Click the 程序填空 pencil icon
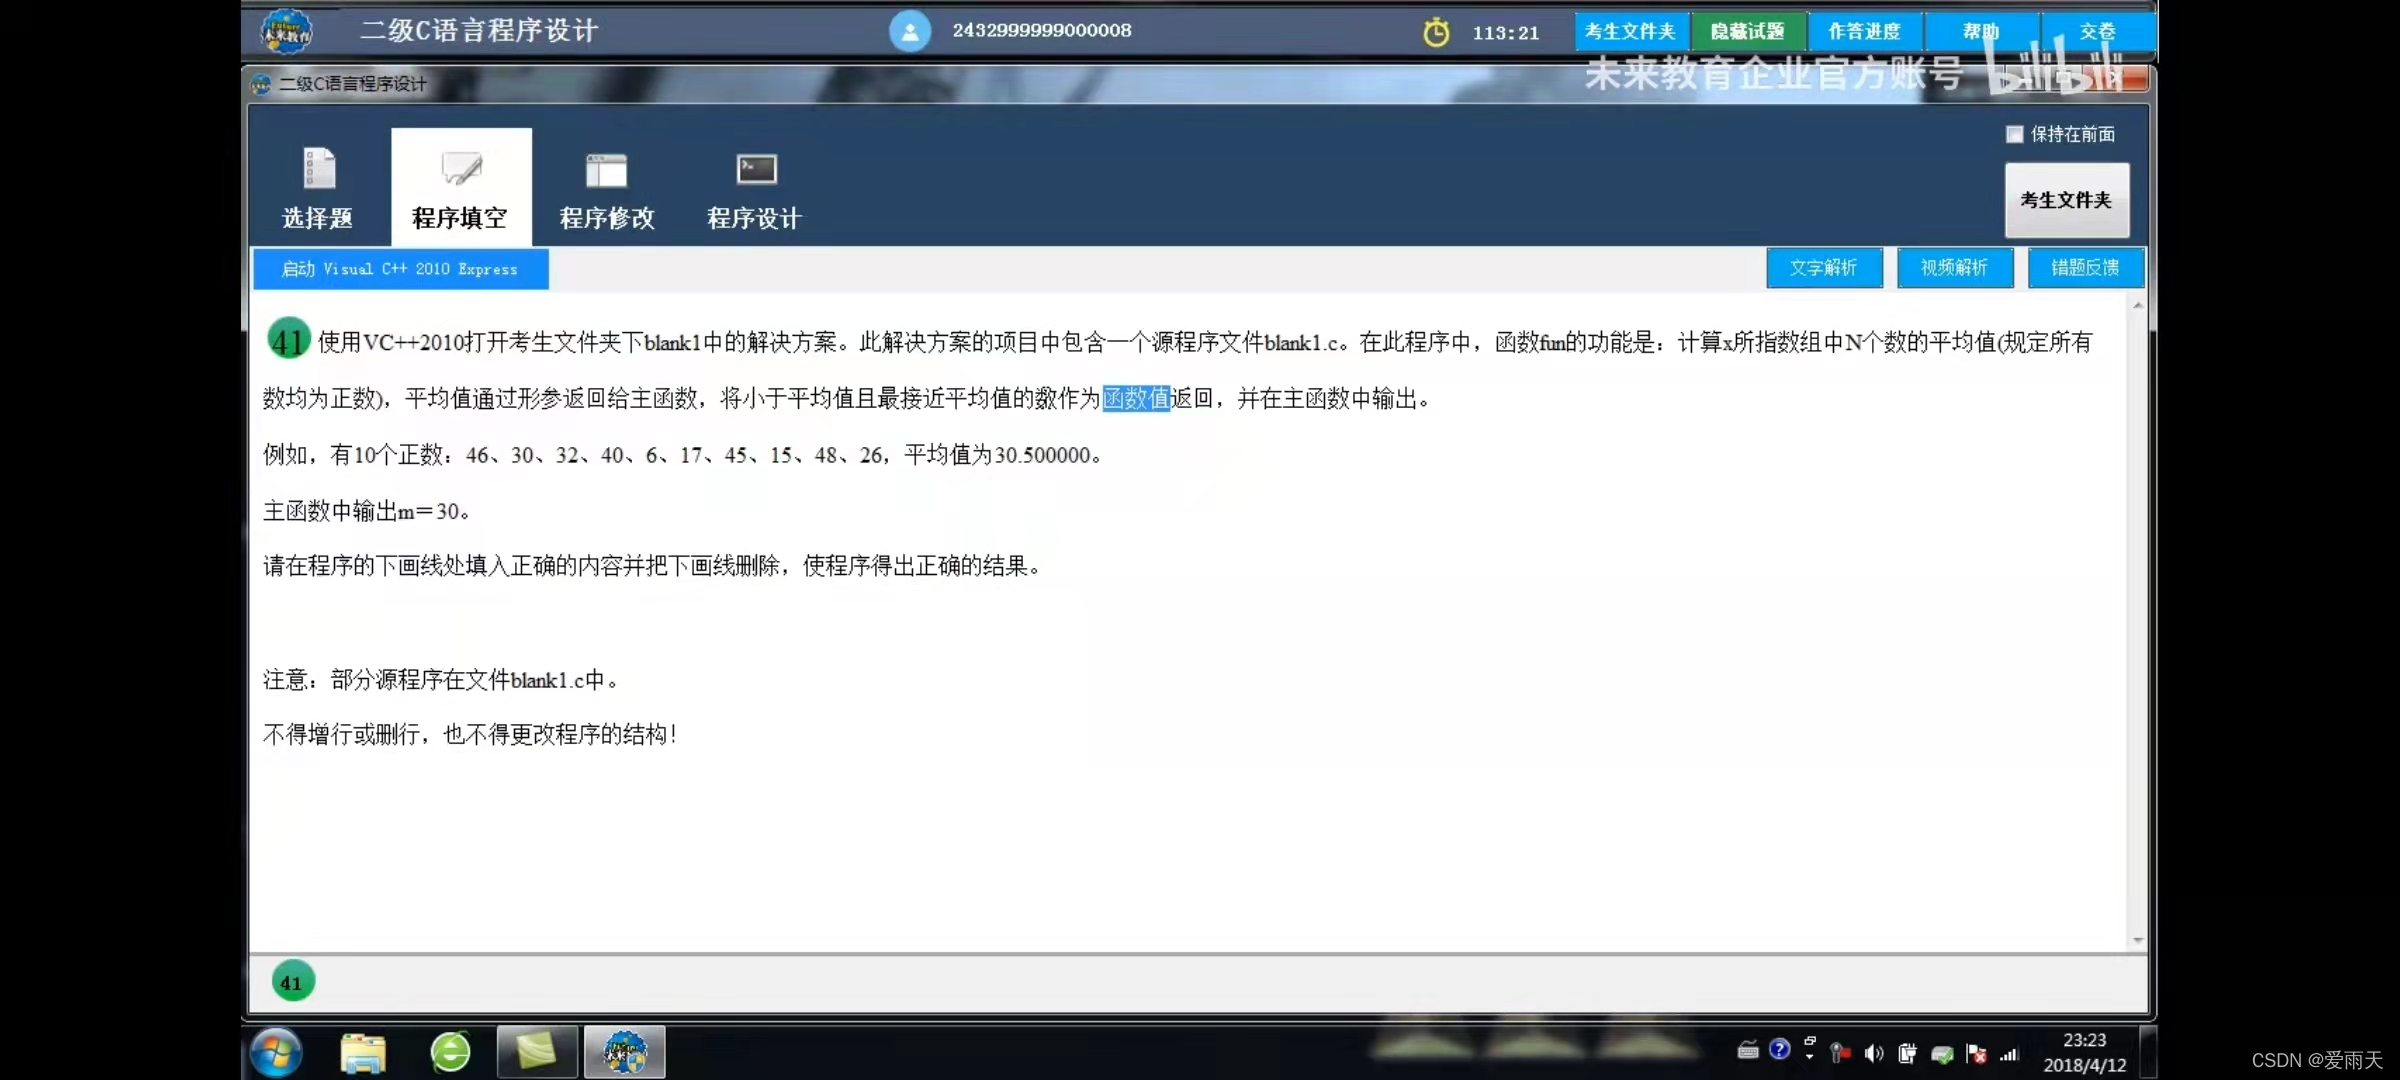2400x1080 pixels. [x=461, y=168]
